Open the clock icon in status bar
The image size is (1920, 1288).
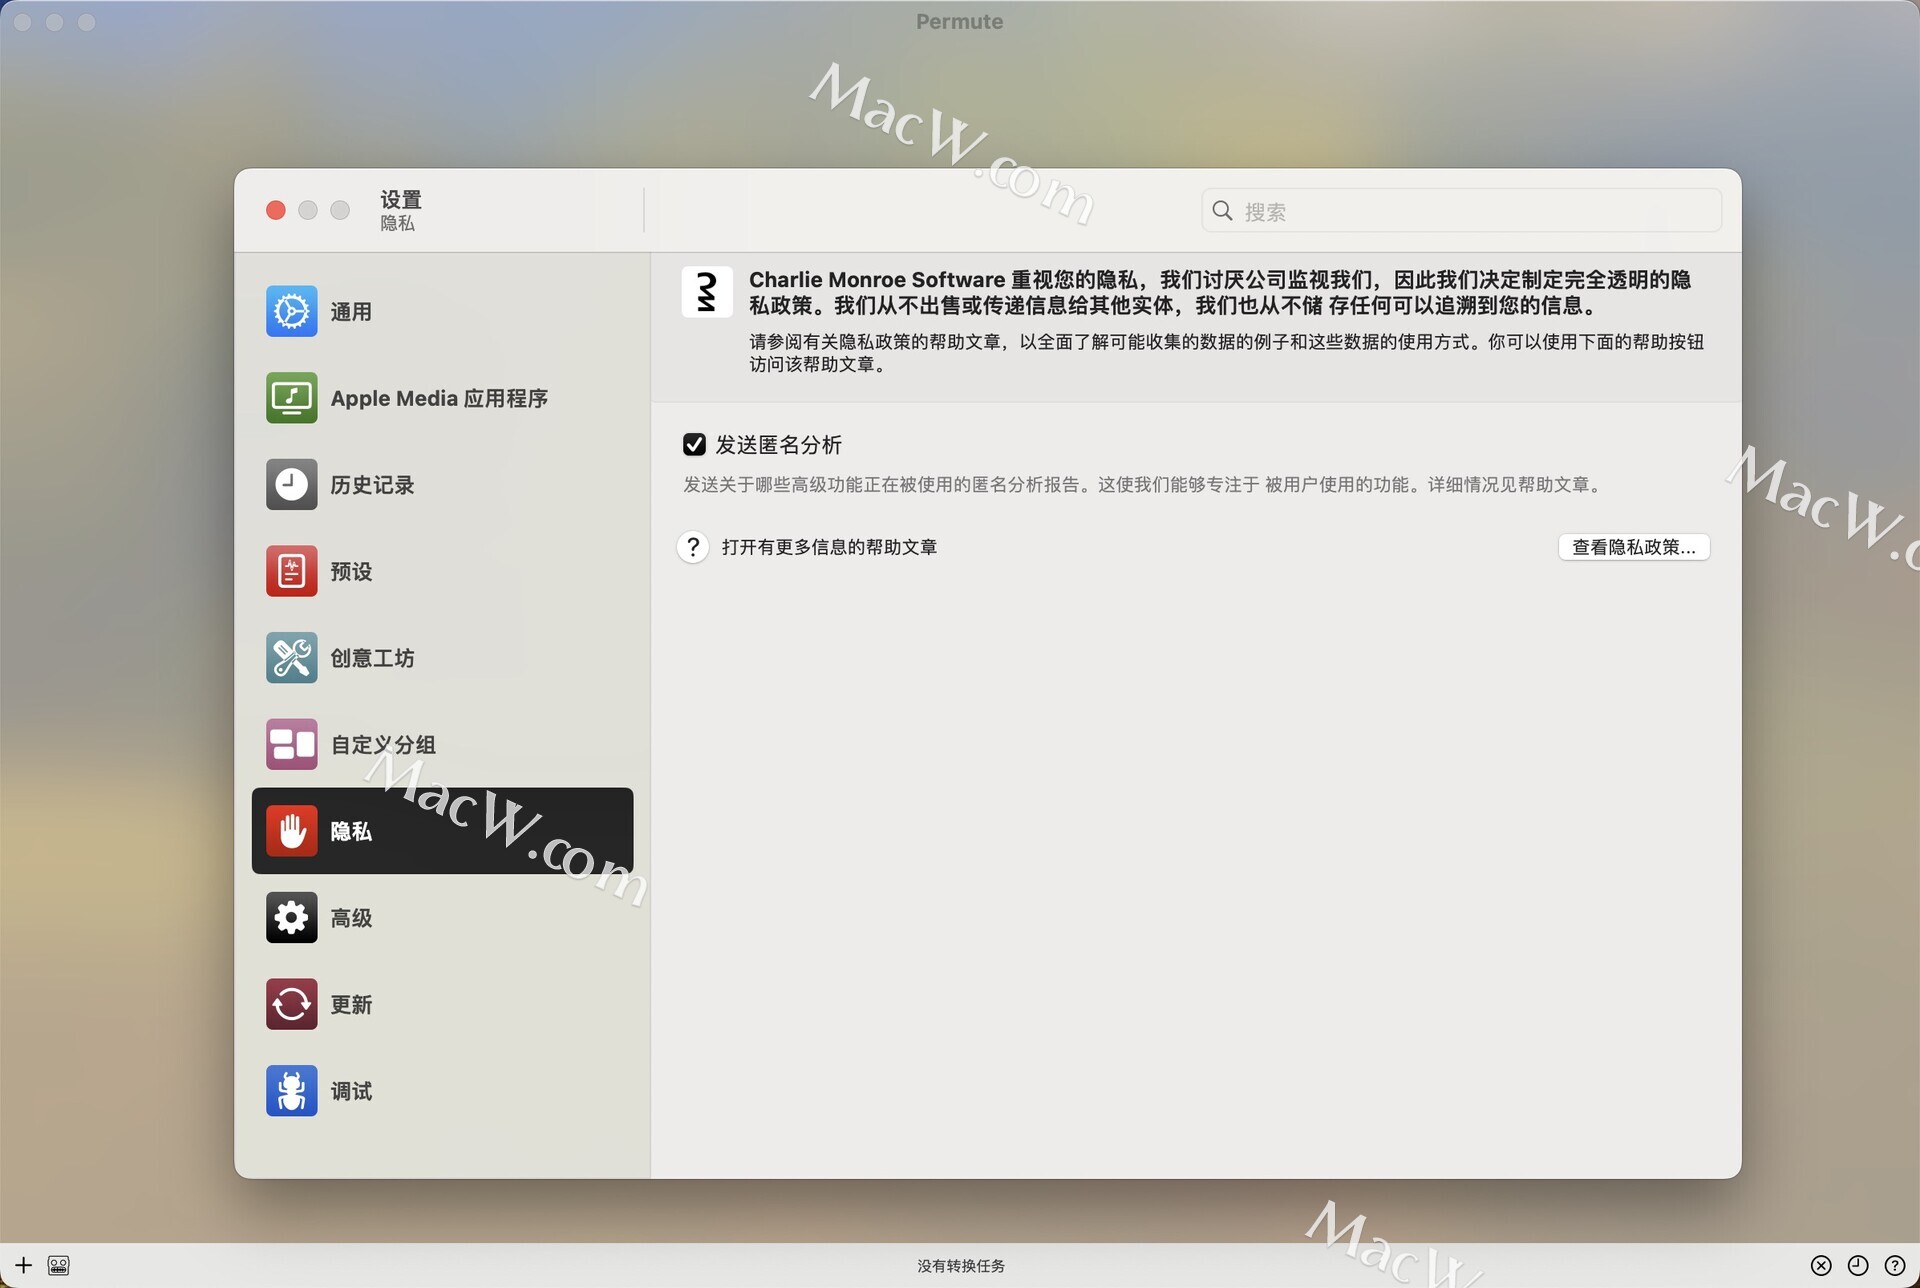1858,1265
